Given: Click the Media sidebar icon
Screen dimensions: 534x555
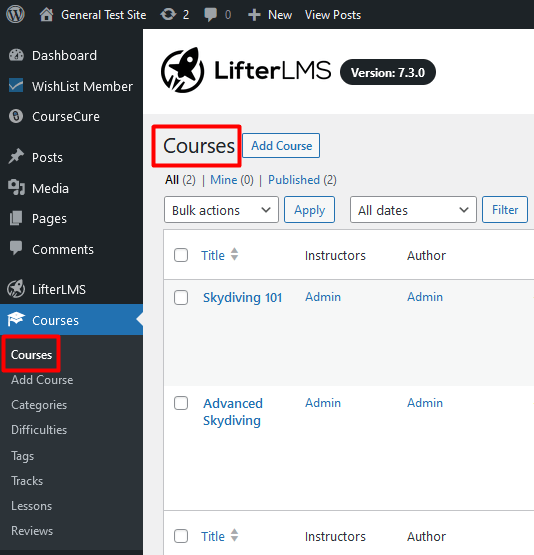Looking at the screenshot, I should (16, 188).
